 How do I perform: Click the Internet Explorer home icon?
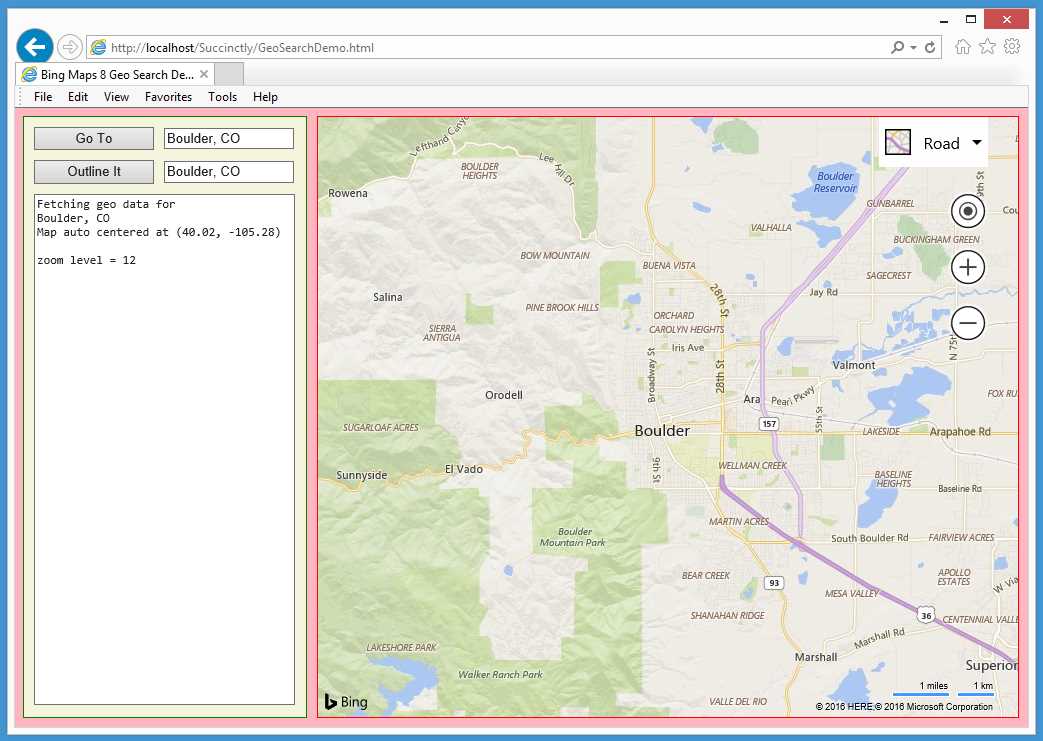(x=961, y=47)
